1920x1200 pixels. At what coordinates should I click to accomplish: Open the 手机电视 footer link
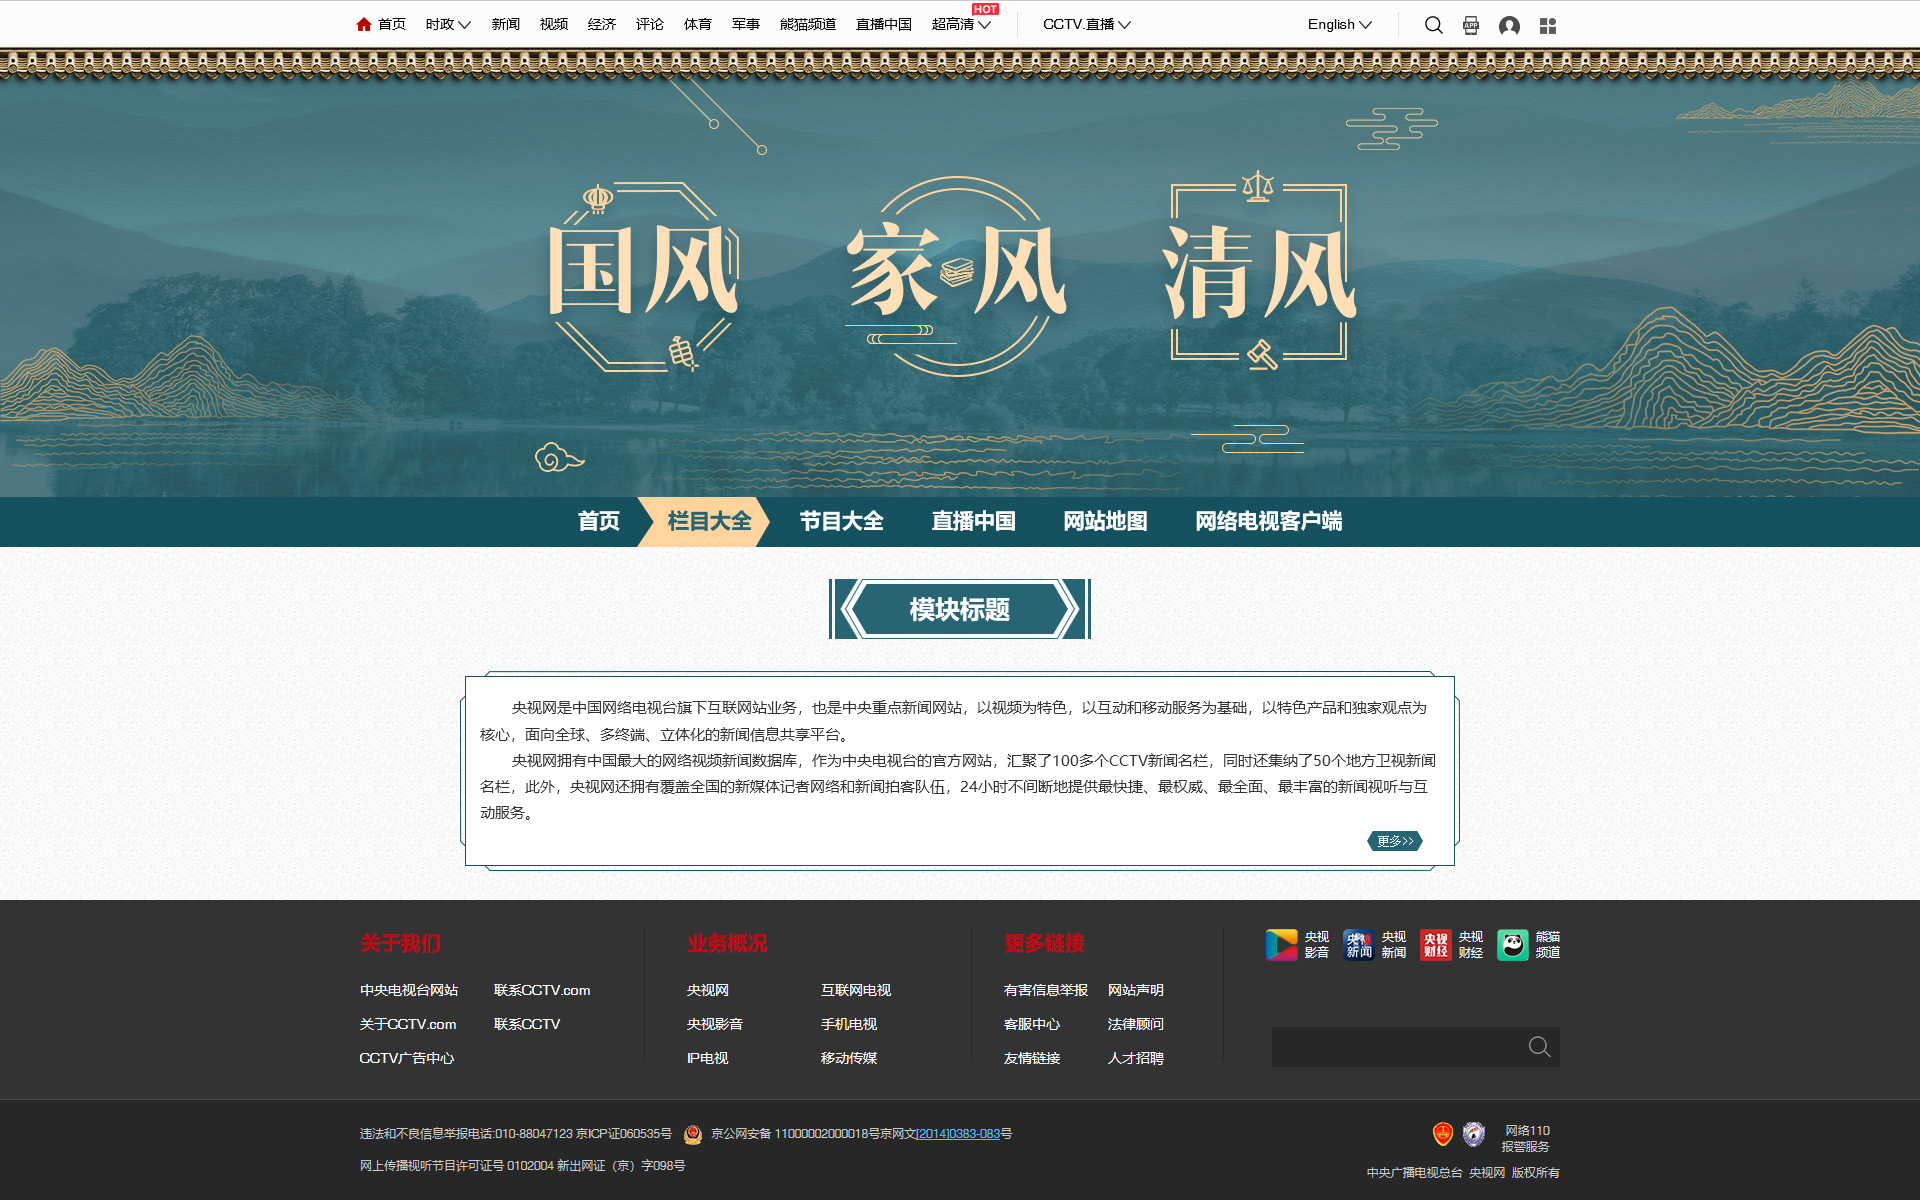pos(849,1024)
